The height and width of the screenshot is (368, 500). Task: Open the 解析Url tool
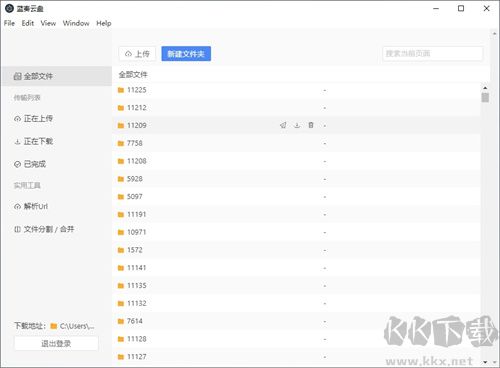(31, 206)
